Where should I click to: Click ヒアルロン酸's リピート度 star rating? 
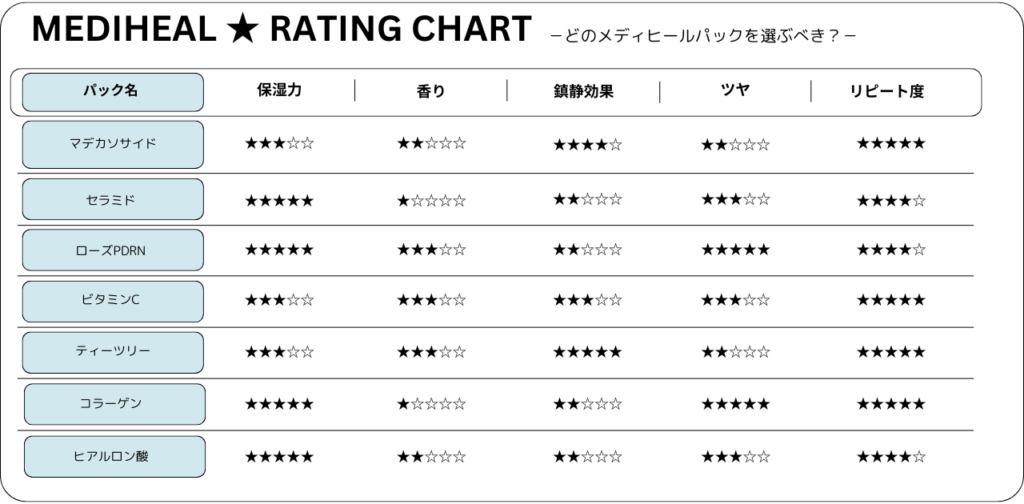[x=891, y=456]
